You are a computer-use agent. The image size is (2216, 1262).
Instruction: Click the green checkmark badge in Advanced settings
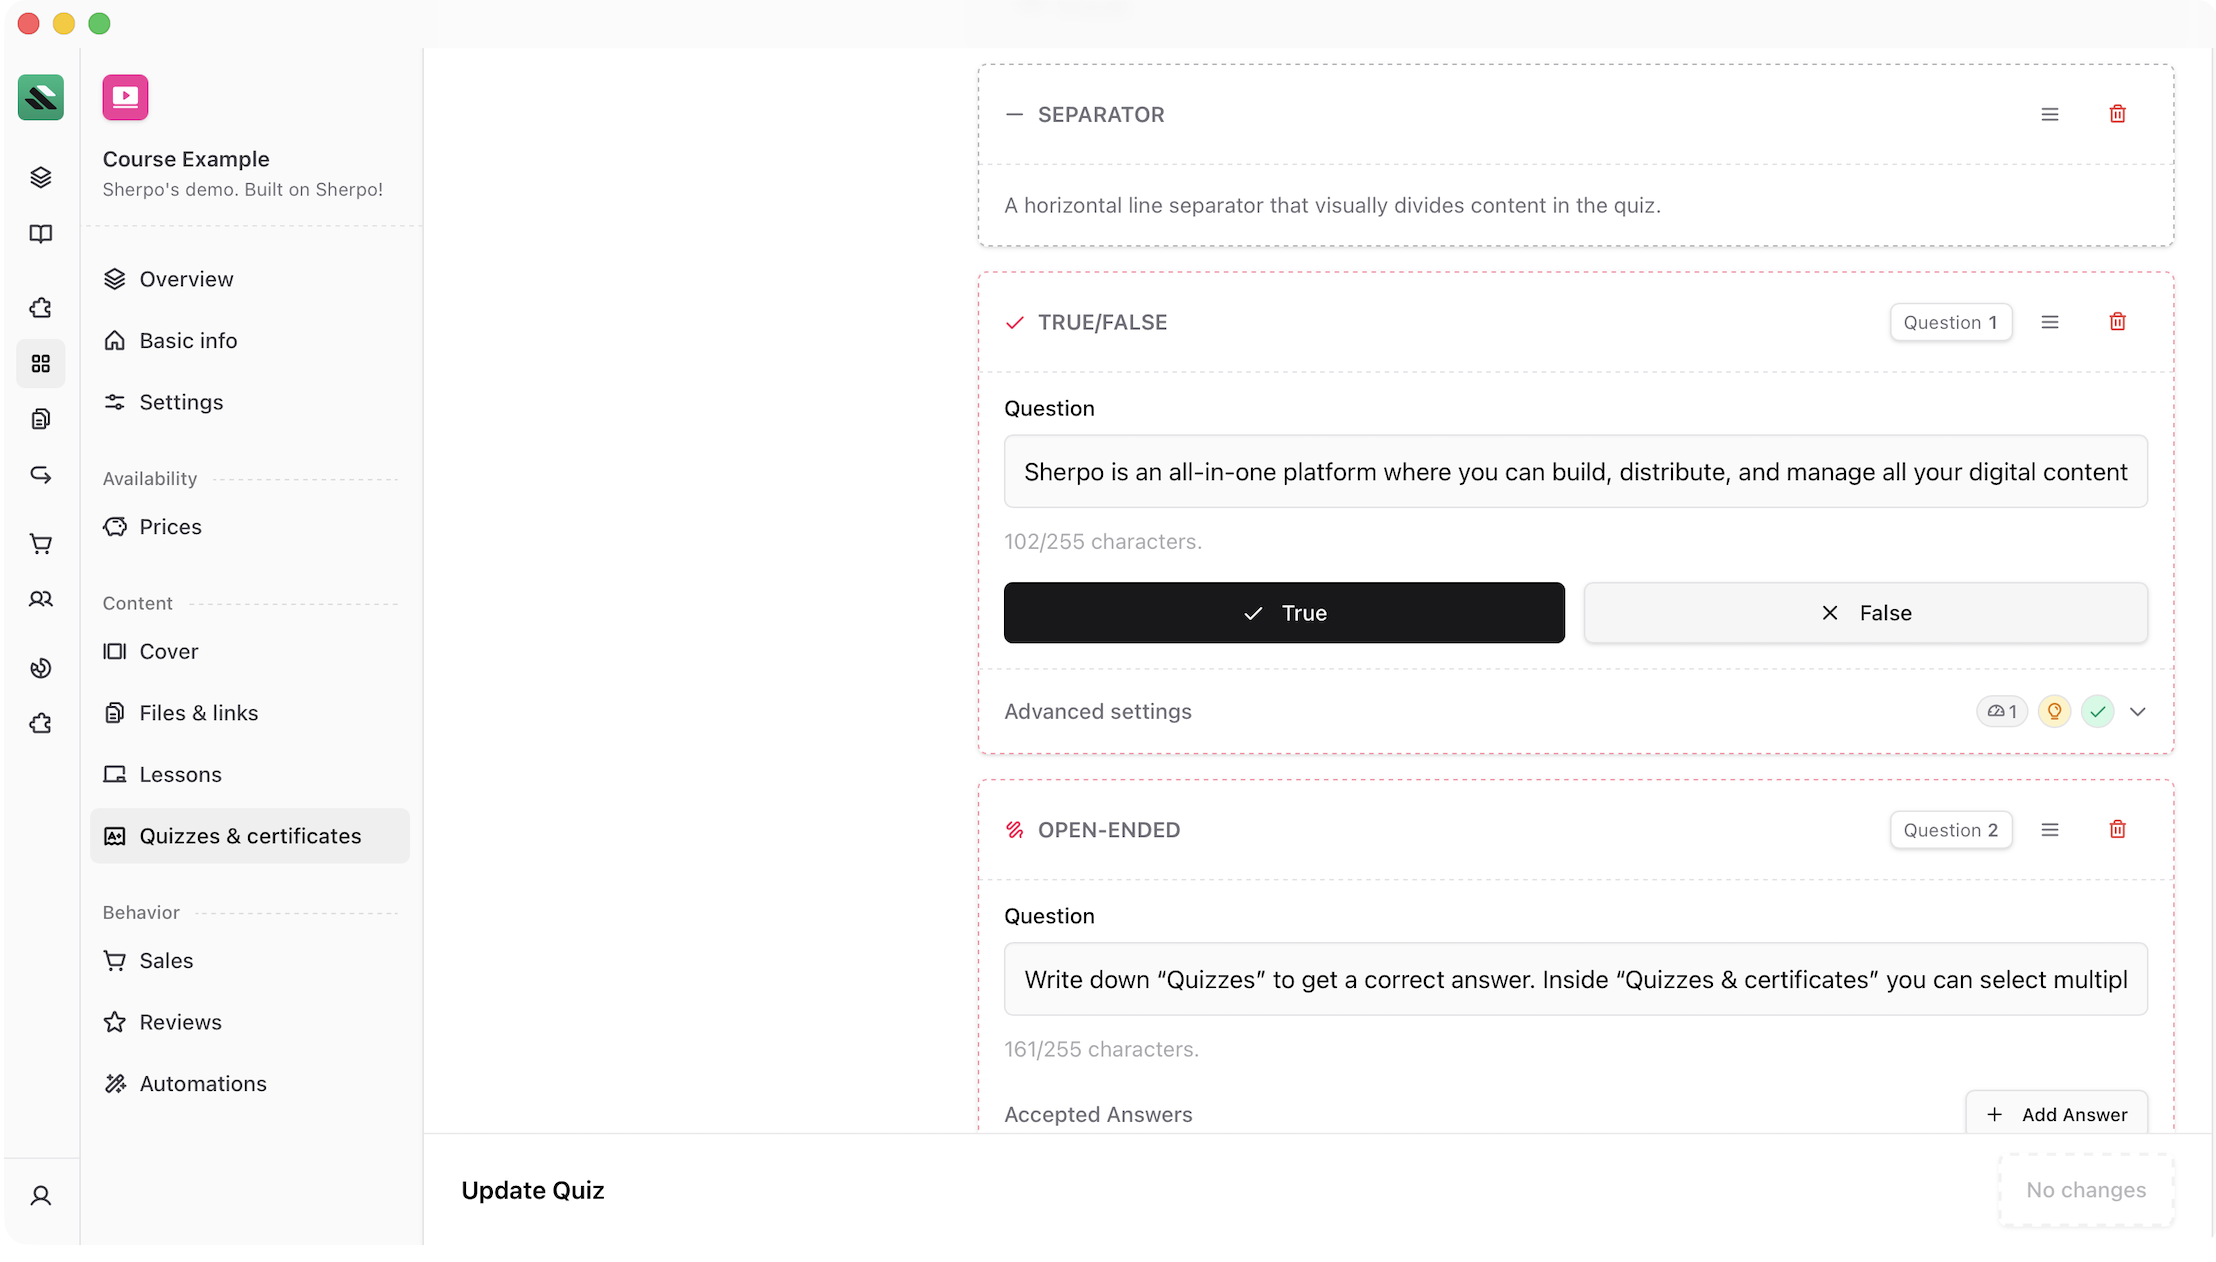click(x=2097, y=712)
